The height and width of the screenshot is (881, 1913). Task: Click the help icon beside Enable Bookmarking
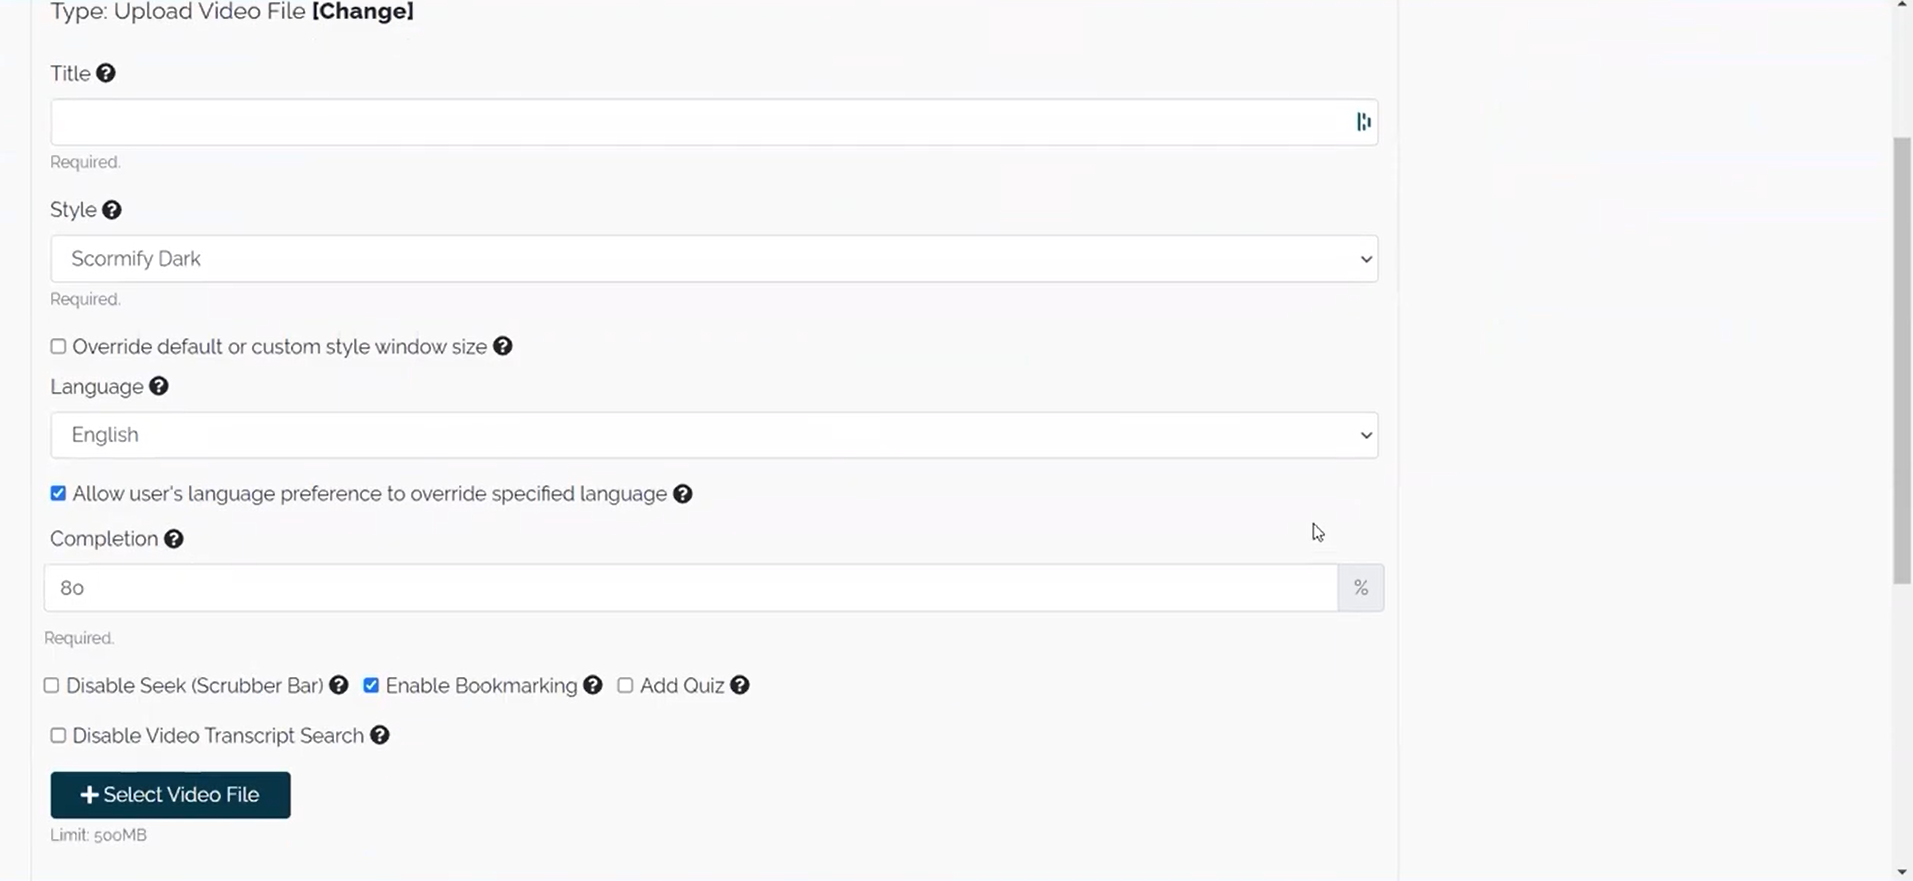(x=592, y=685)
